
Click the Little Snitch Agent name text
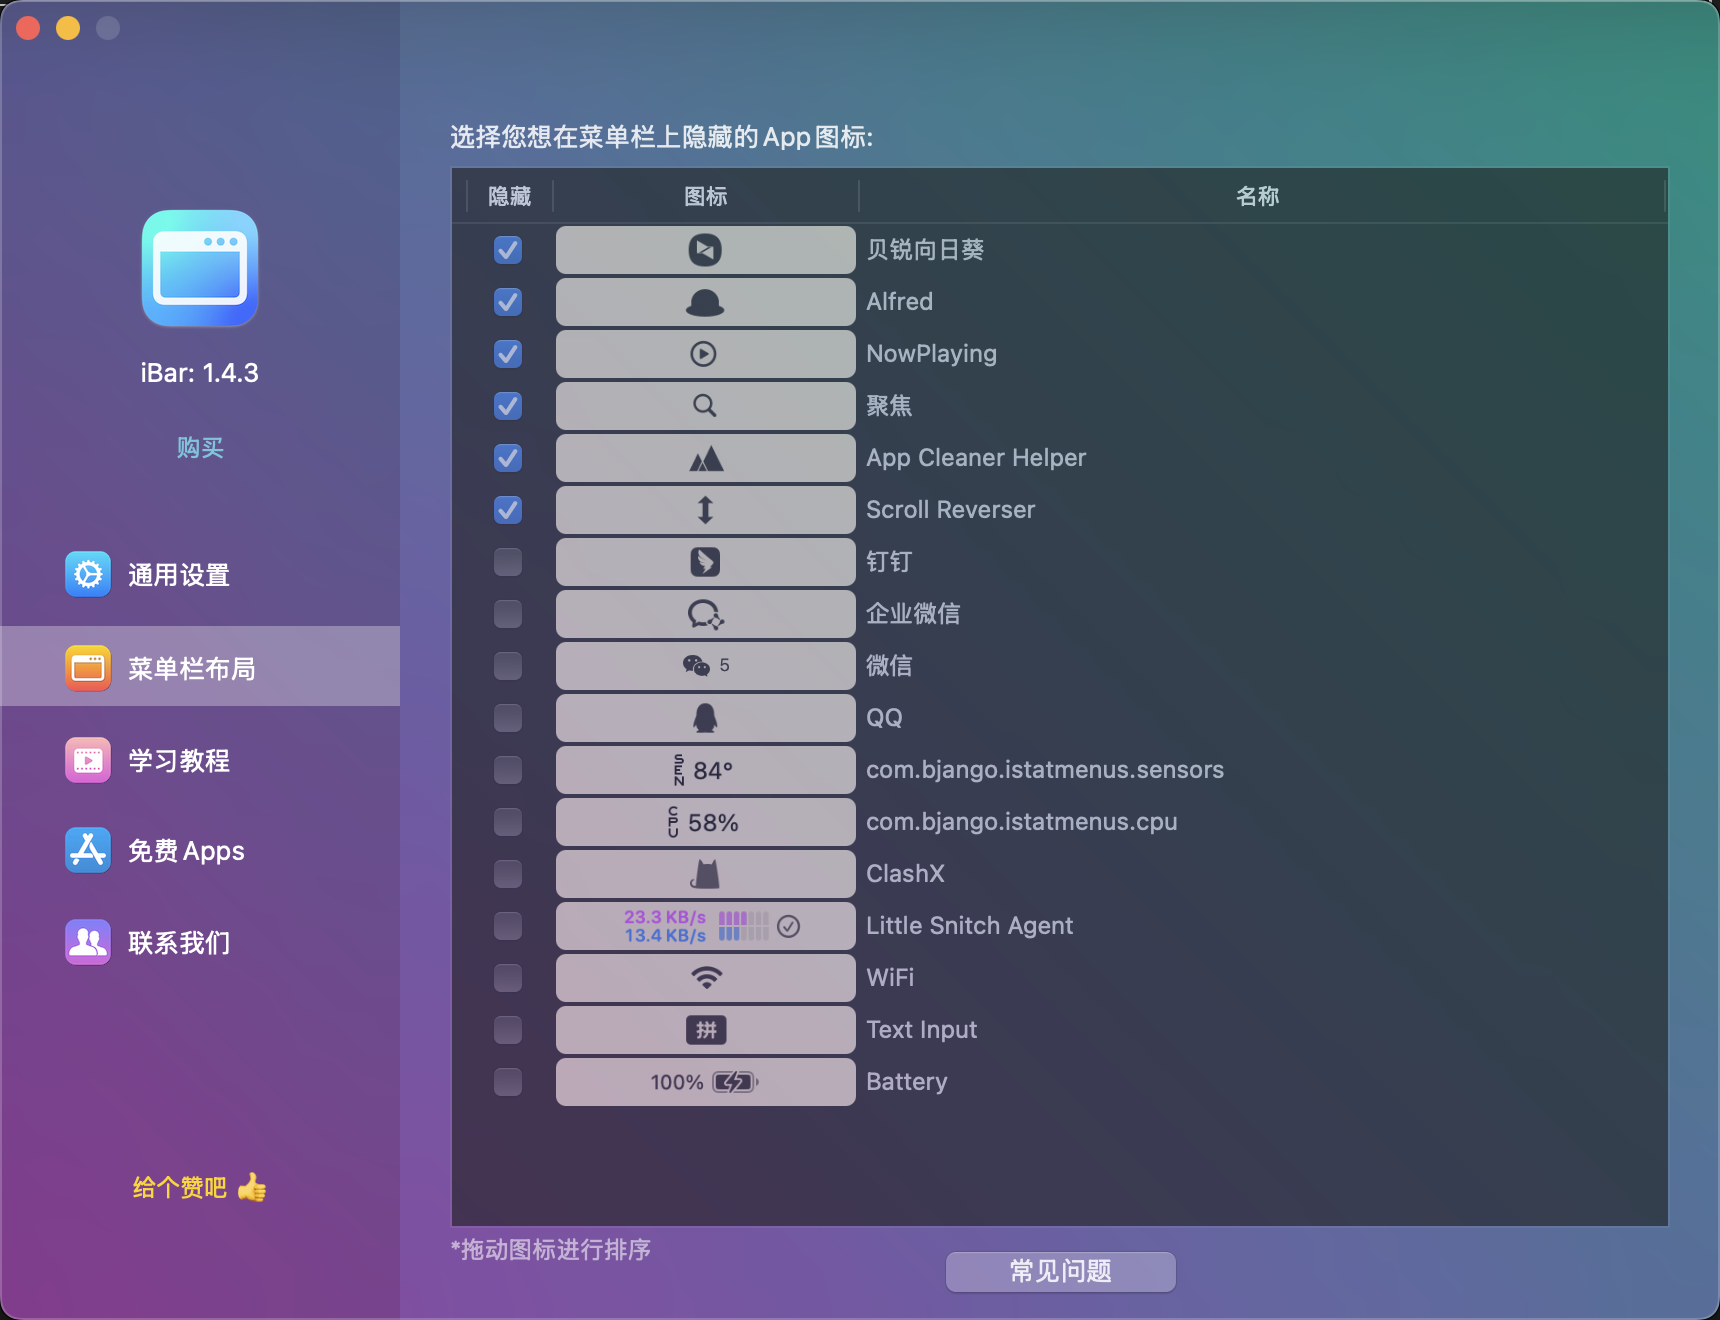coord(969,926)
